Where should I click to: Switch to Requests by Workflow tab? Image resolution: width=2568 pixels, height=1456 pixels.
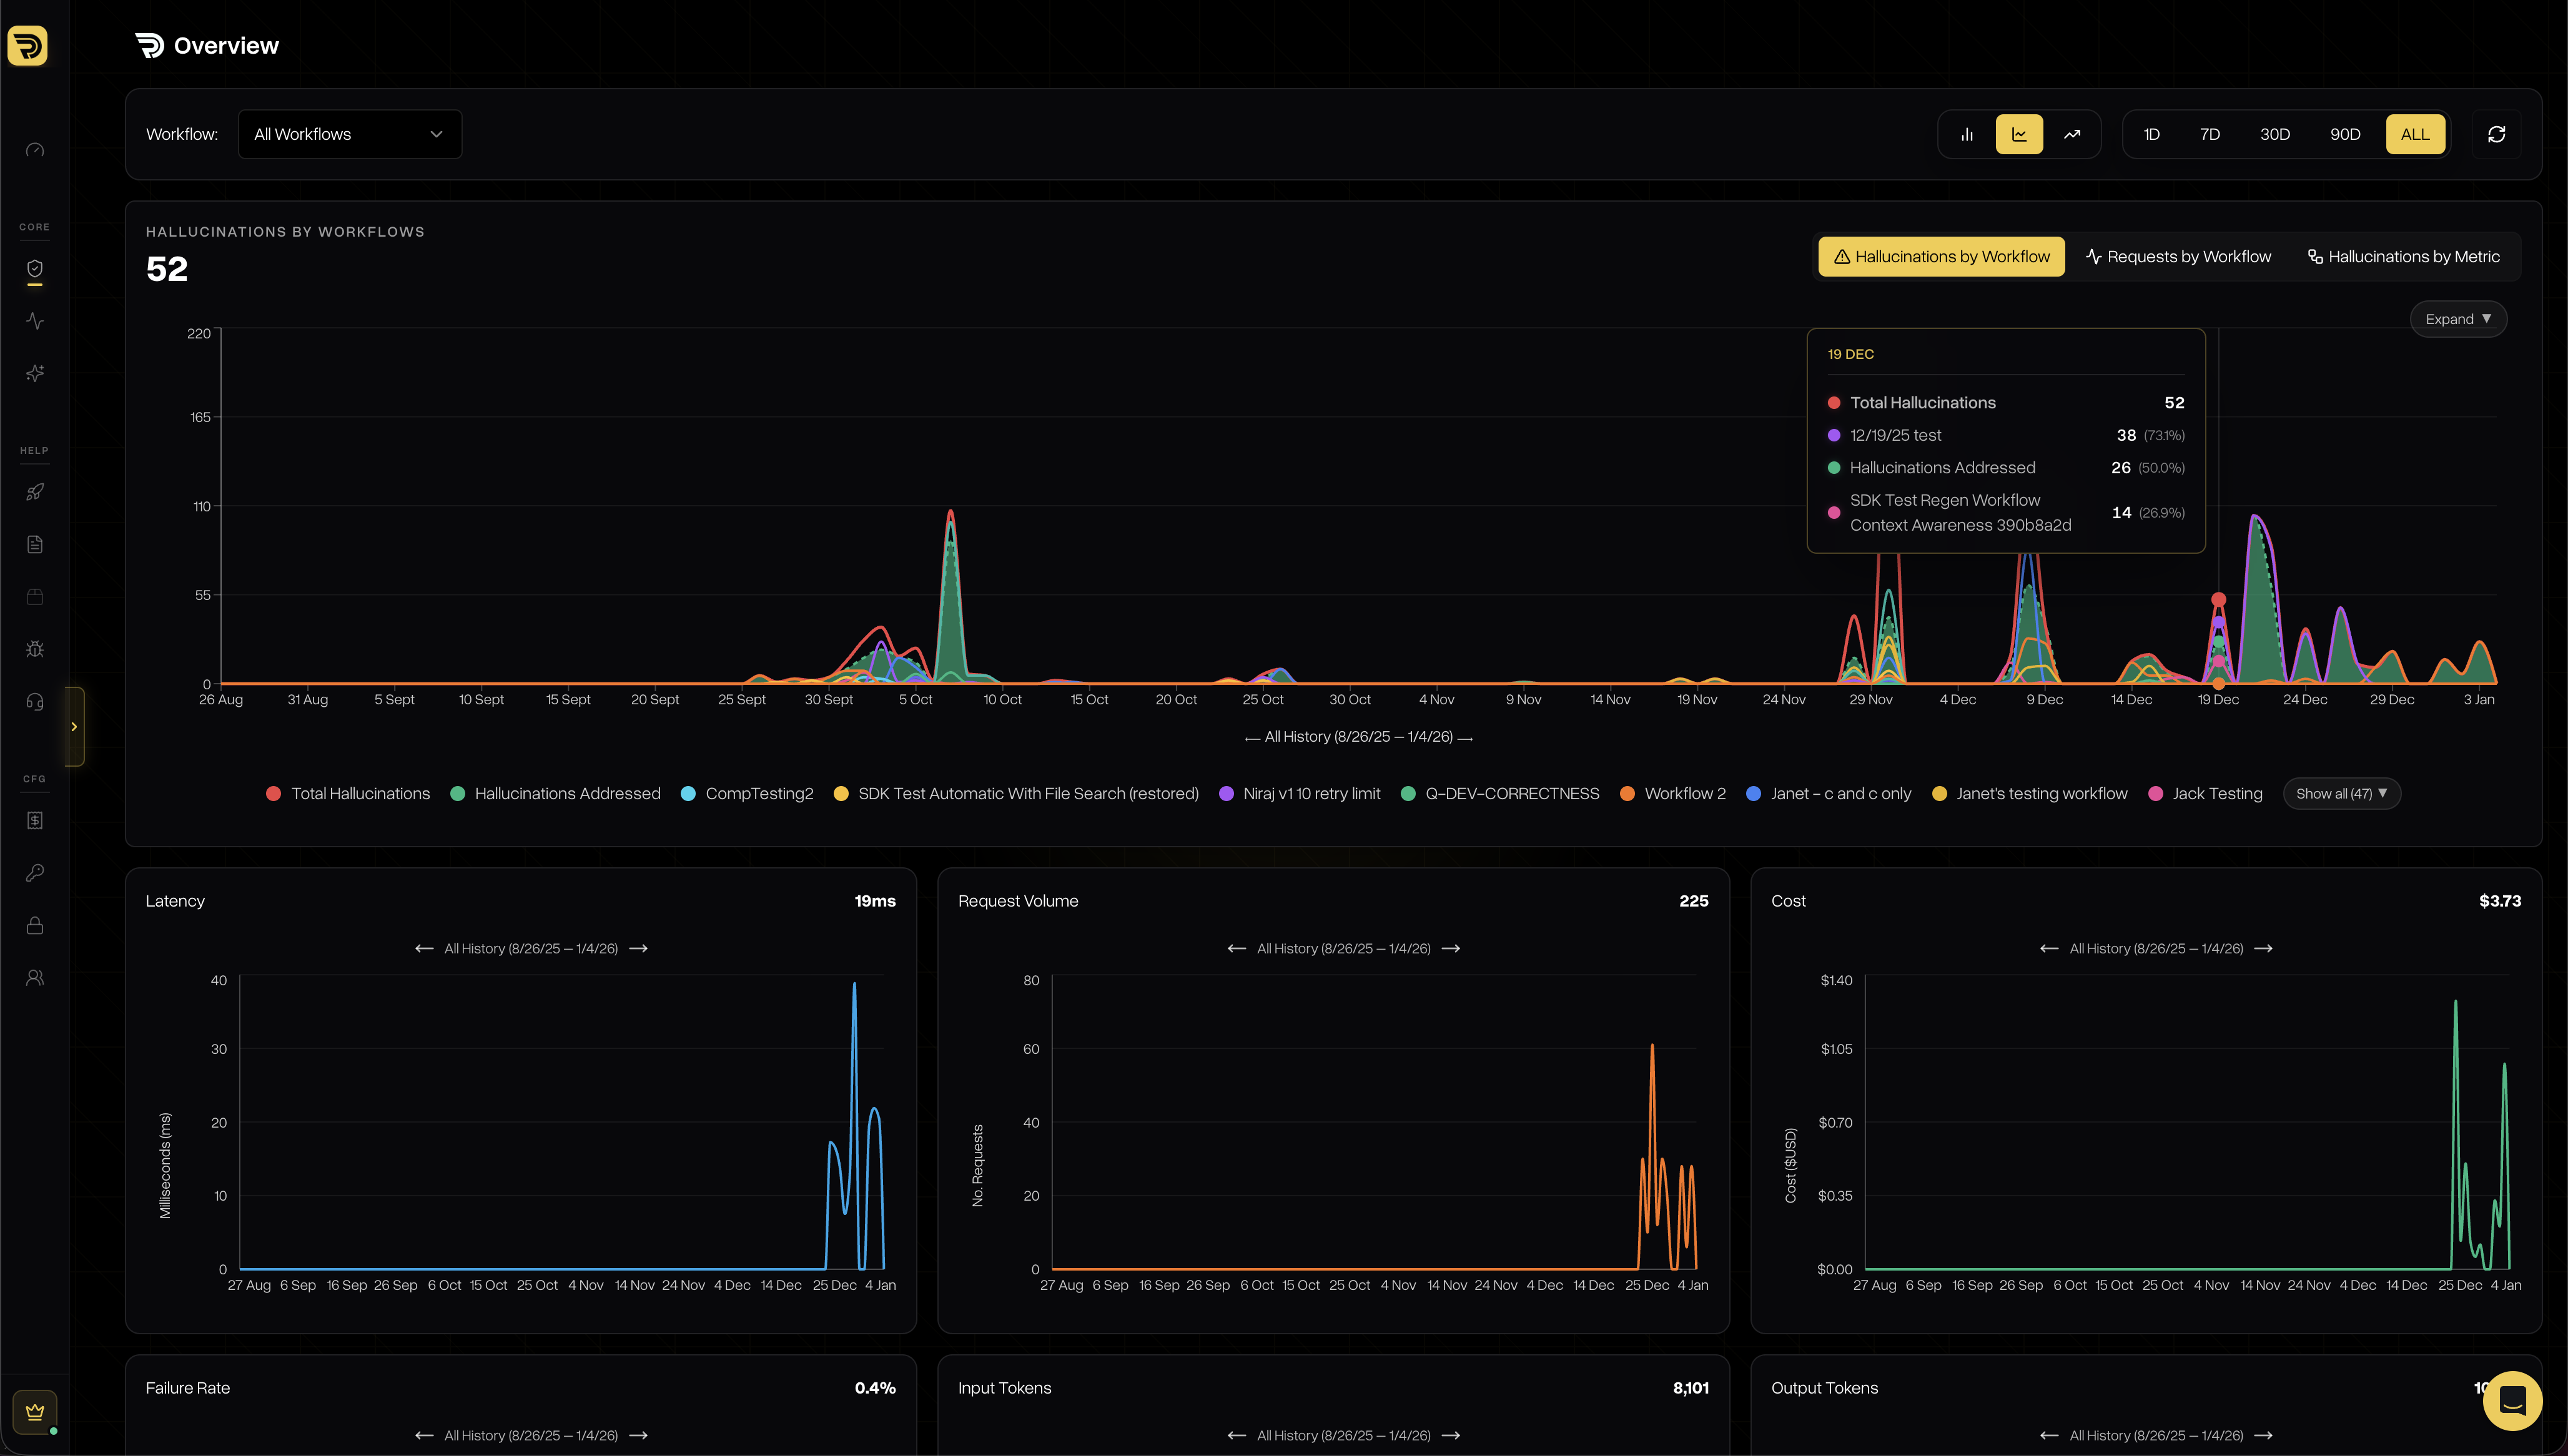(x=2178, y=256)
